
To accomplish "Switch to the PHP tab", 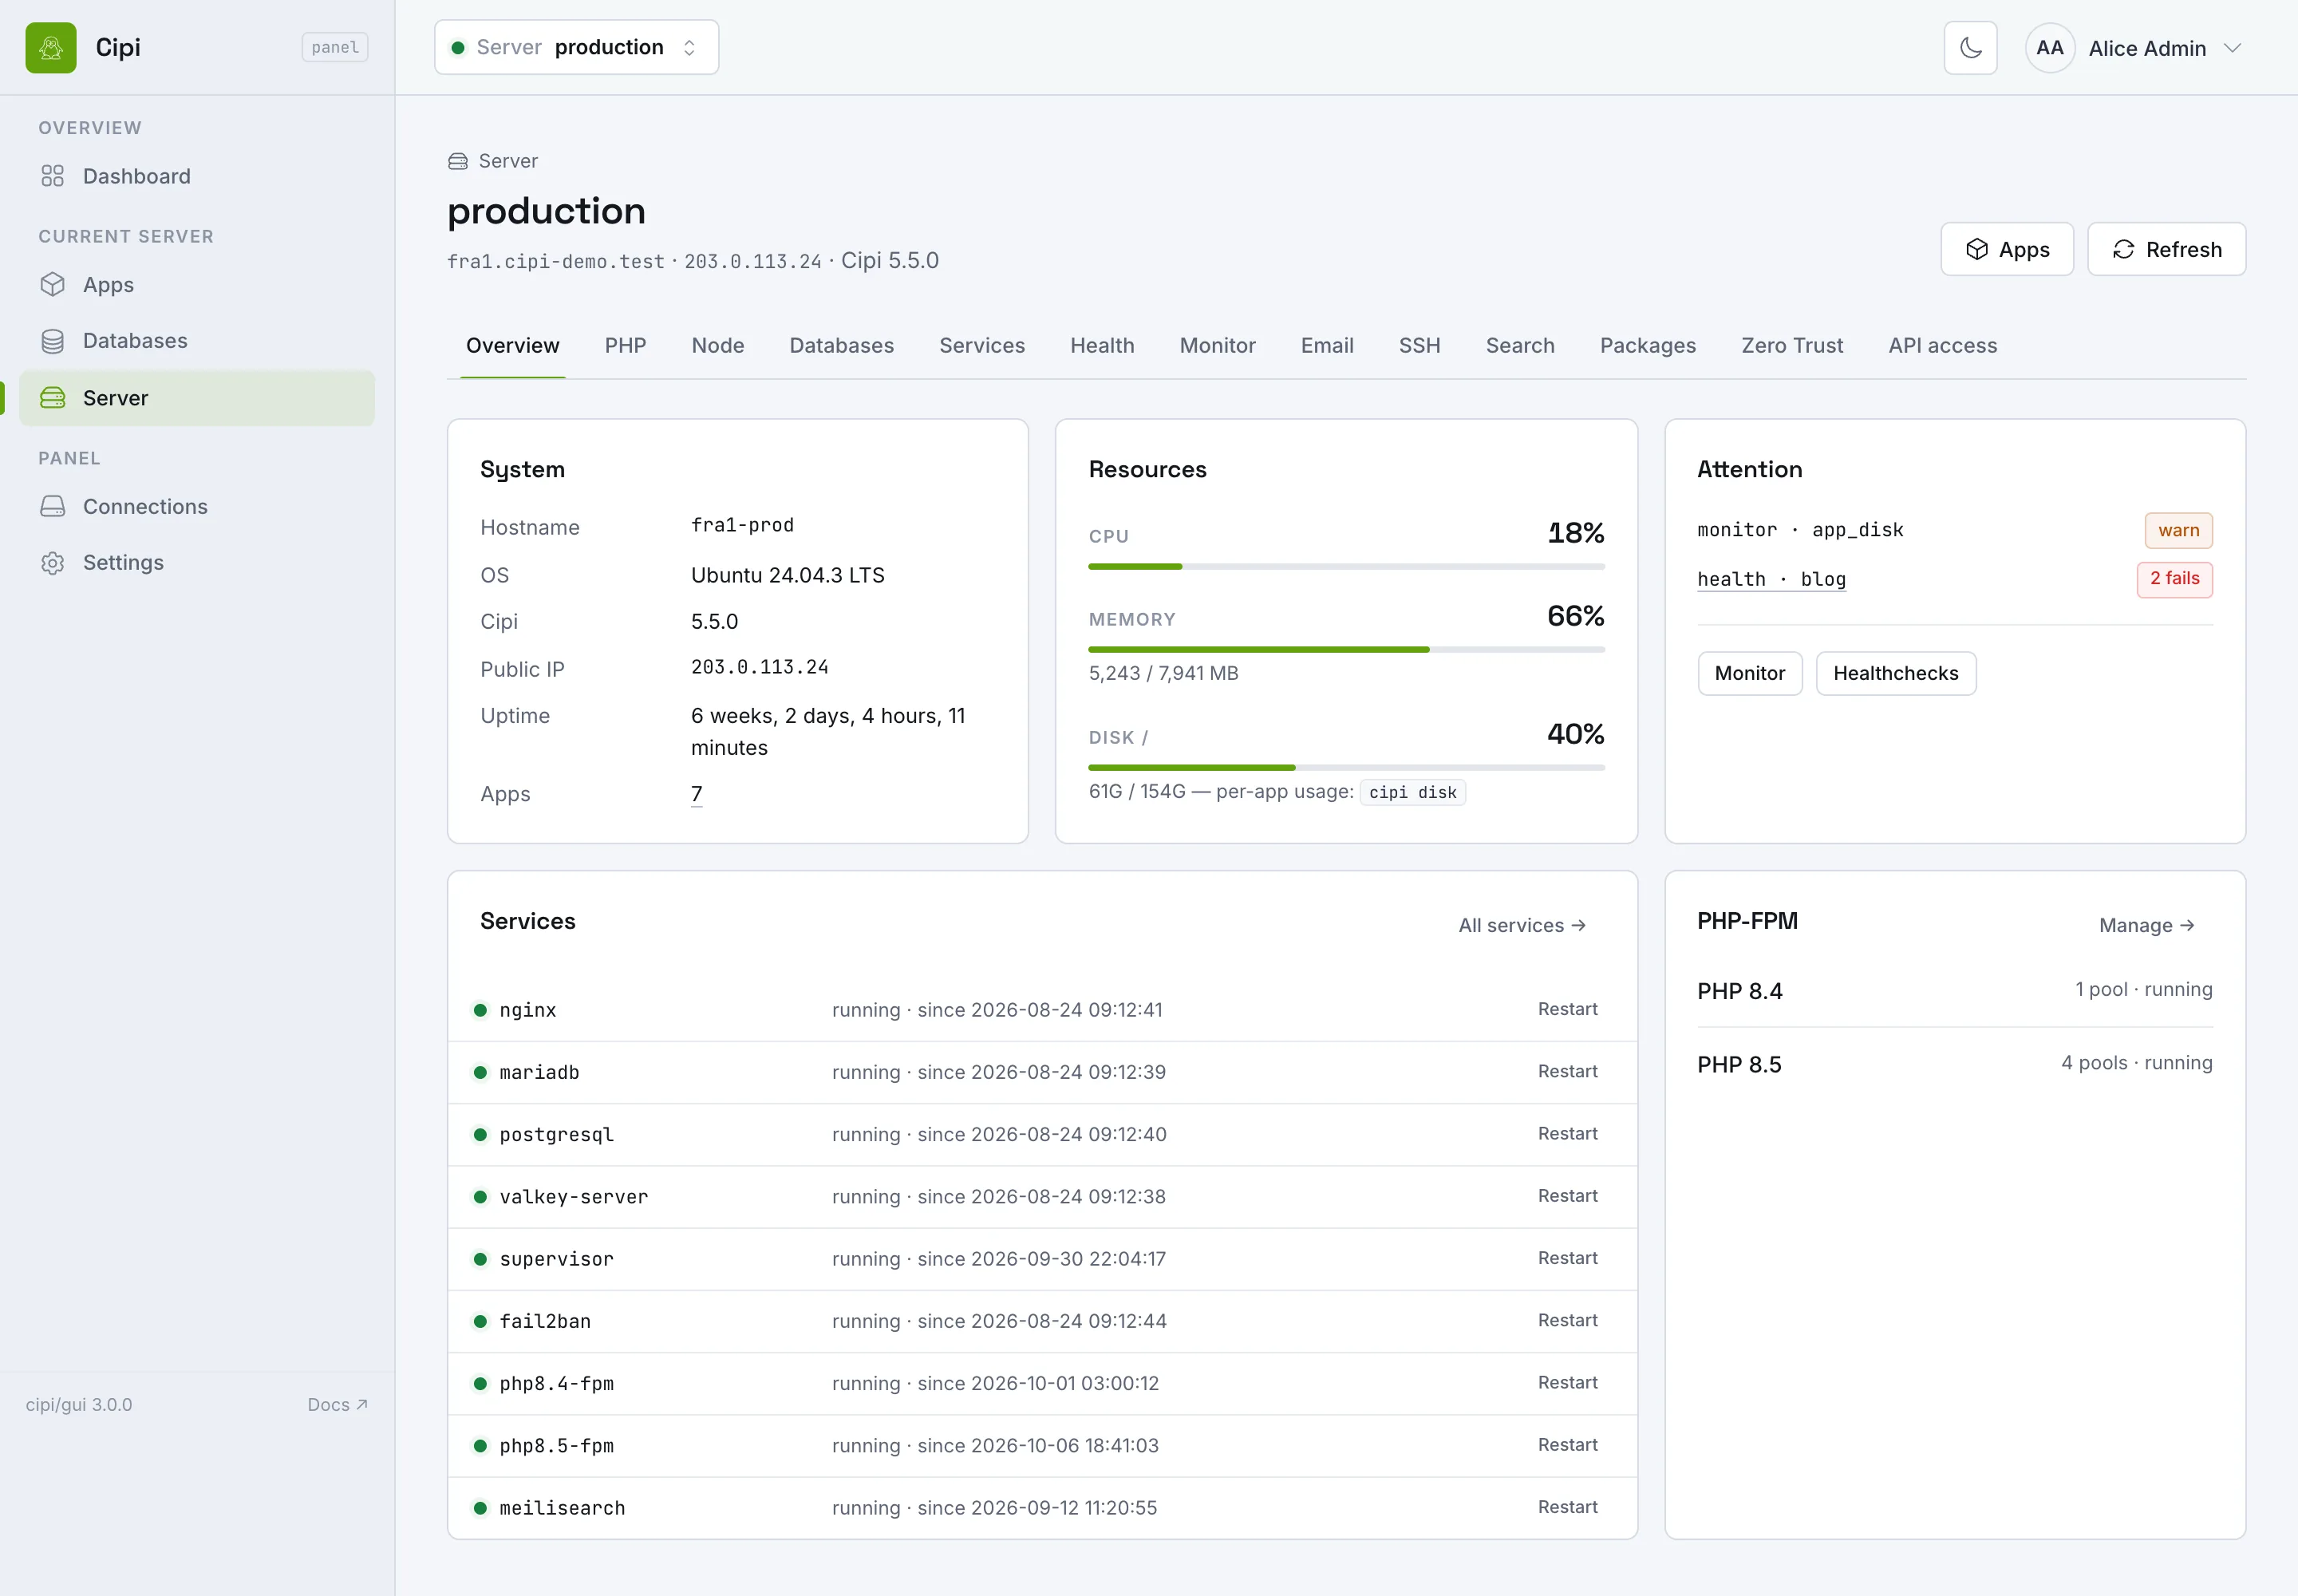I will (625, 345).
